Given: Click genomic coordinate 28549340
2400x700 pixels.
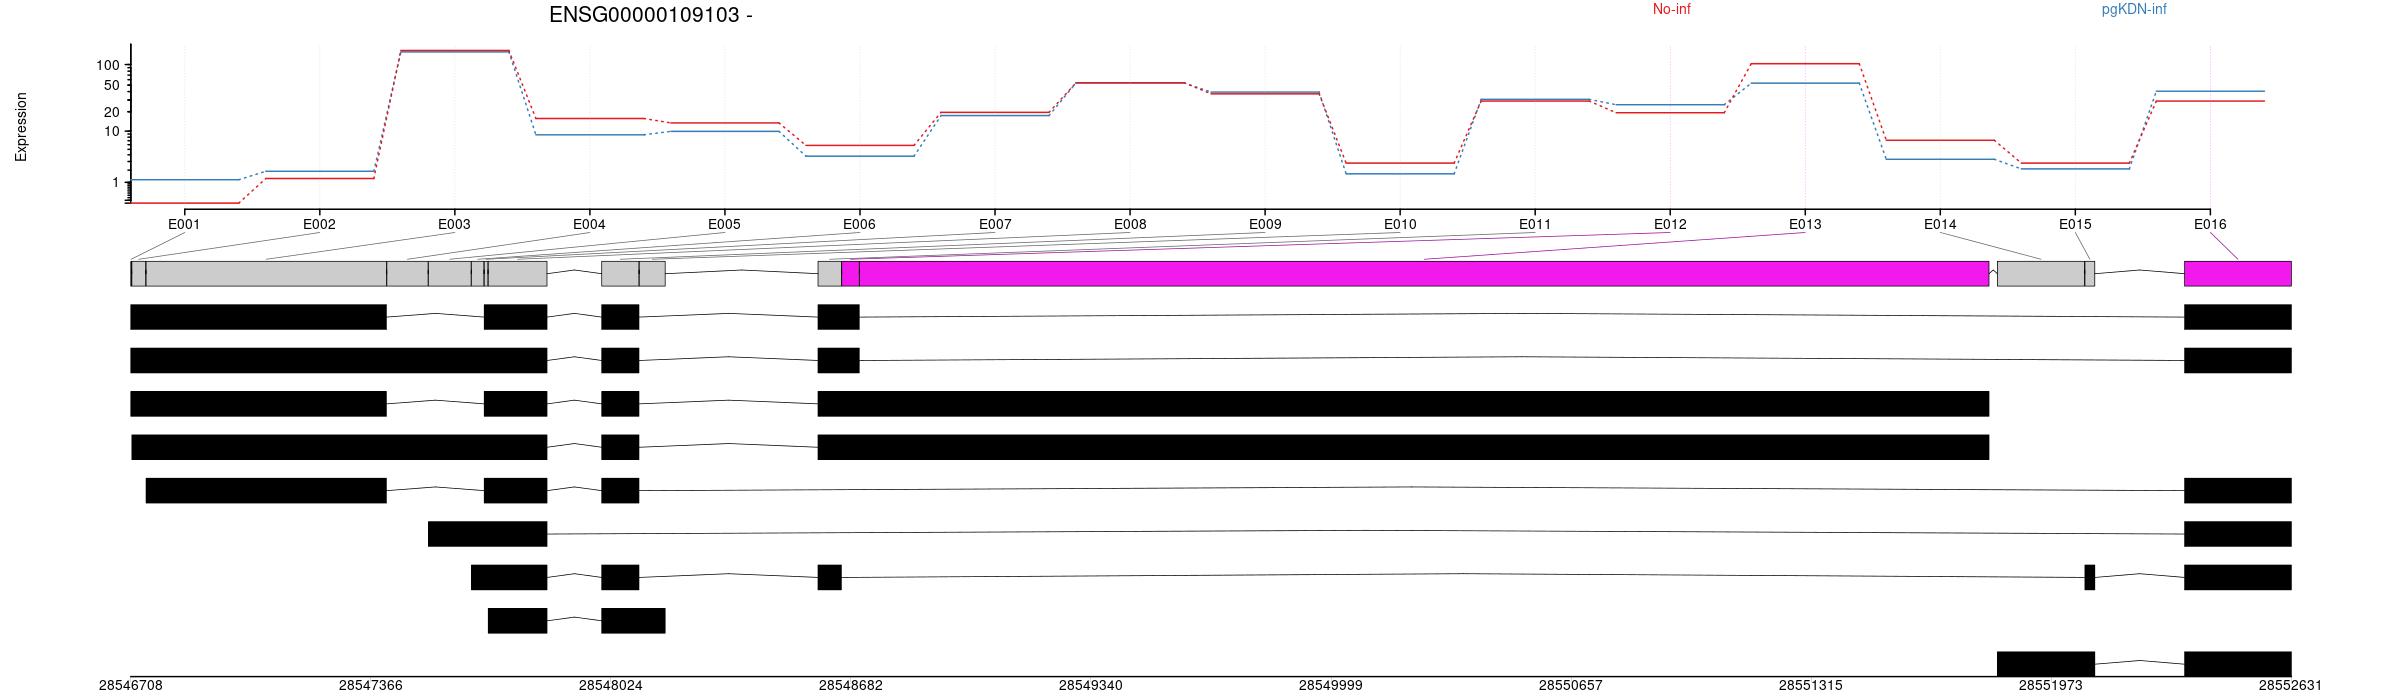Looking at the screenshot, I should 1091,686.
